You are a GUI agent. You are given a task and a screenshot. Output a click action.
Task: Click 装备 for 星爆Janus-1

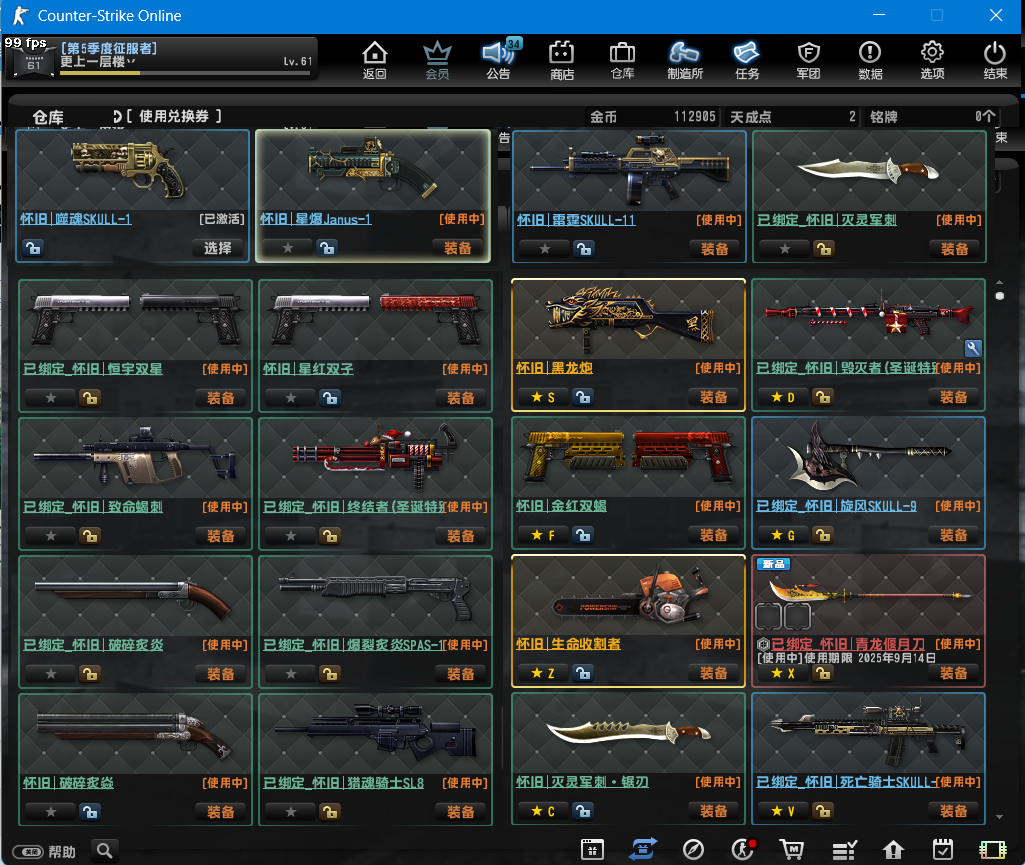458,248
